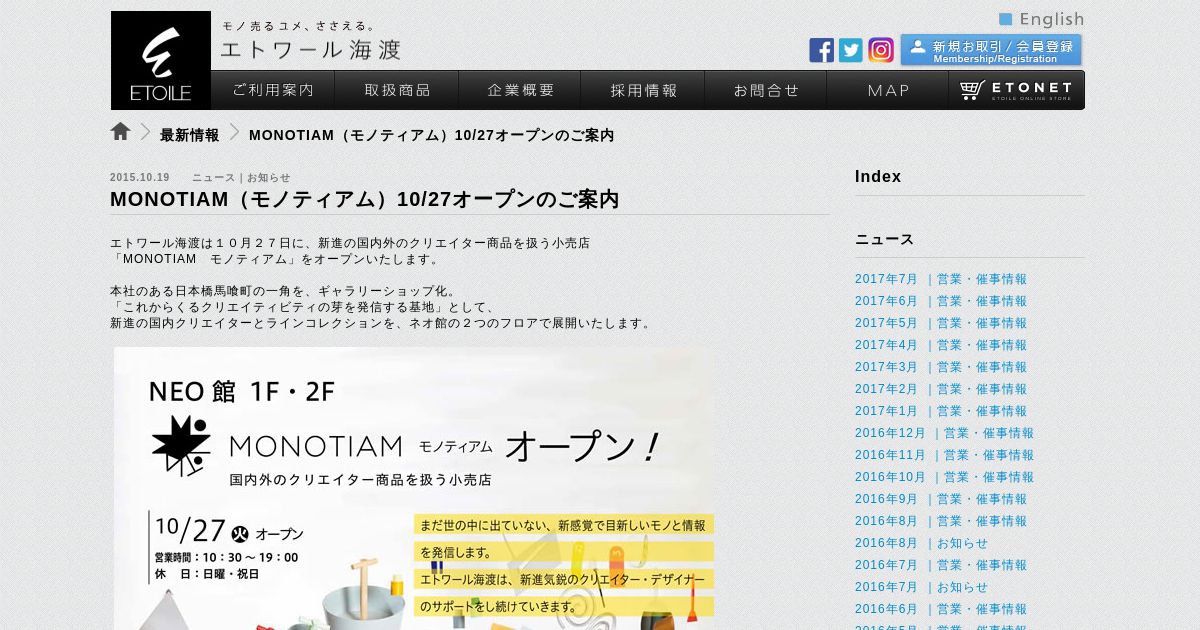This screenshot has height=630, width=1200.
Task: Open the Instagram page icon
Action: [x=881, y=50]
